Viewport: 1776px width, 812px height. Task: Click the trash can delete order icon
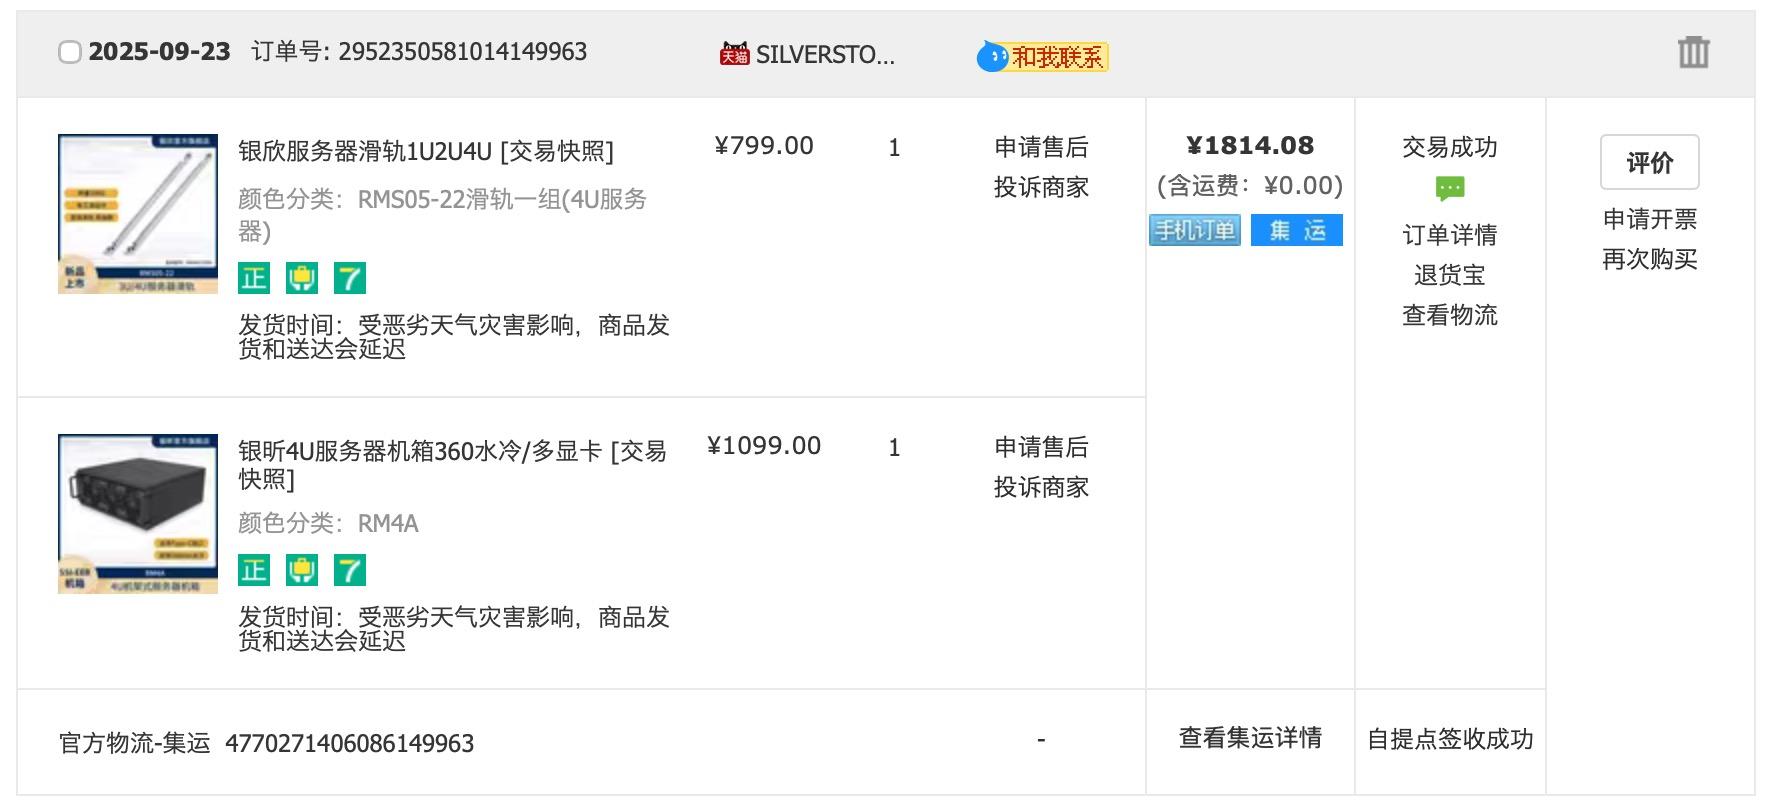(1693, 52)
